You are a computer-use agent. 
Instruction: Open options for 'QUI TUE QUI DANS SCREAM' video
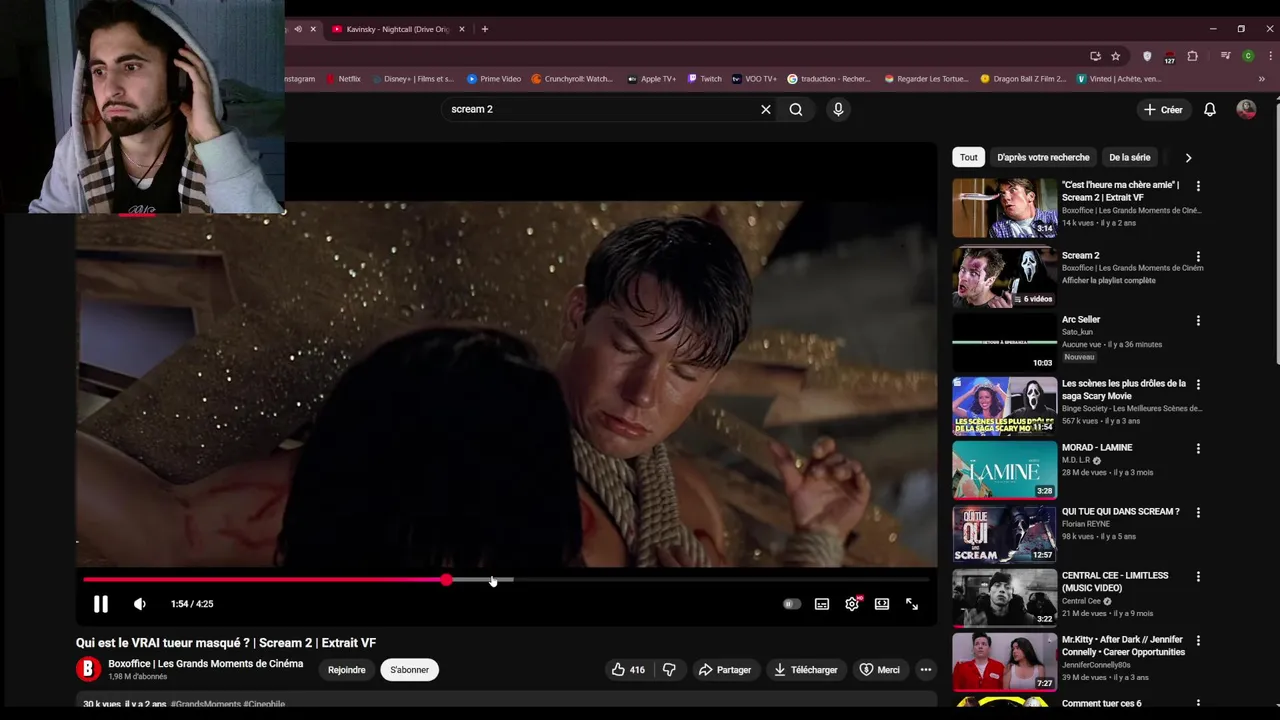tap(1198, 513)
